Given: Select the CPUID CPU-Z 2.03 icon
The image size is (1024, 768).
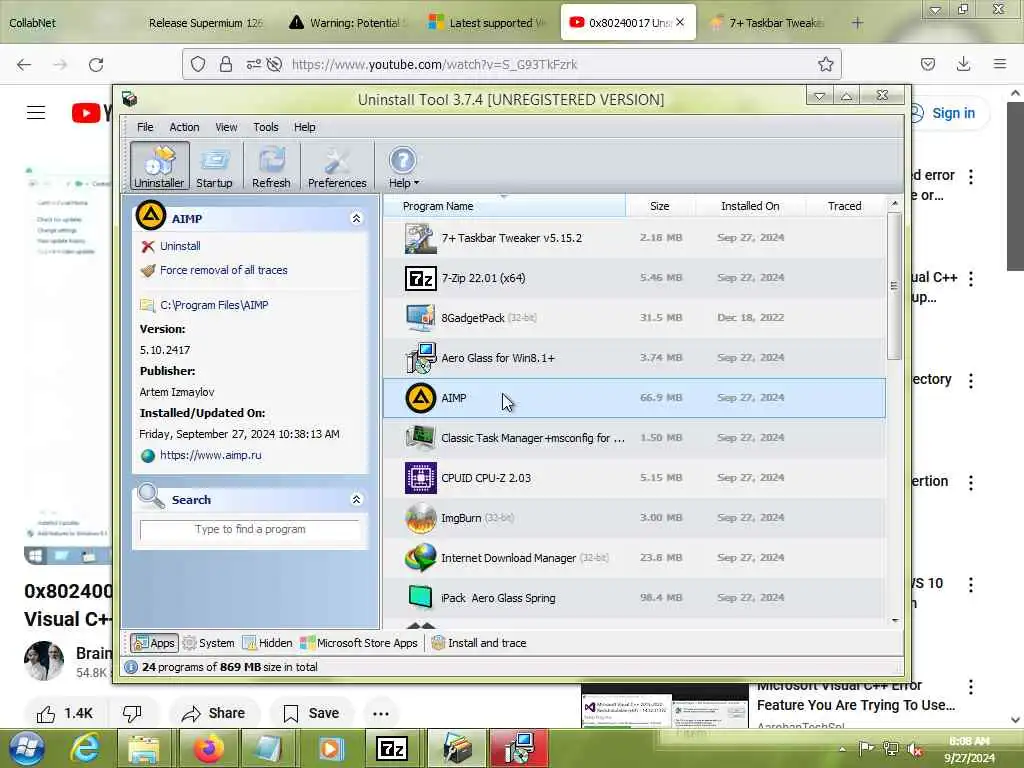Looking at the screenshot, I should coord(420,478).
